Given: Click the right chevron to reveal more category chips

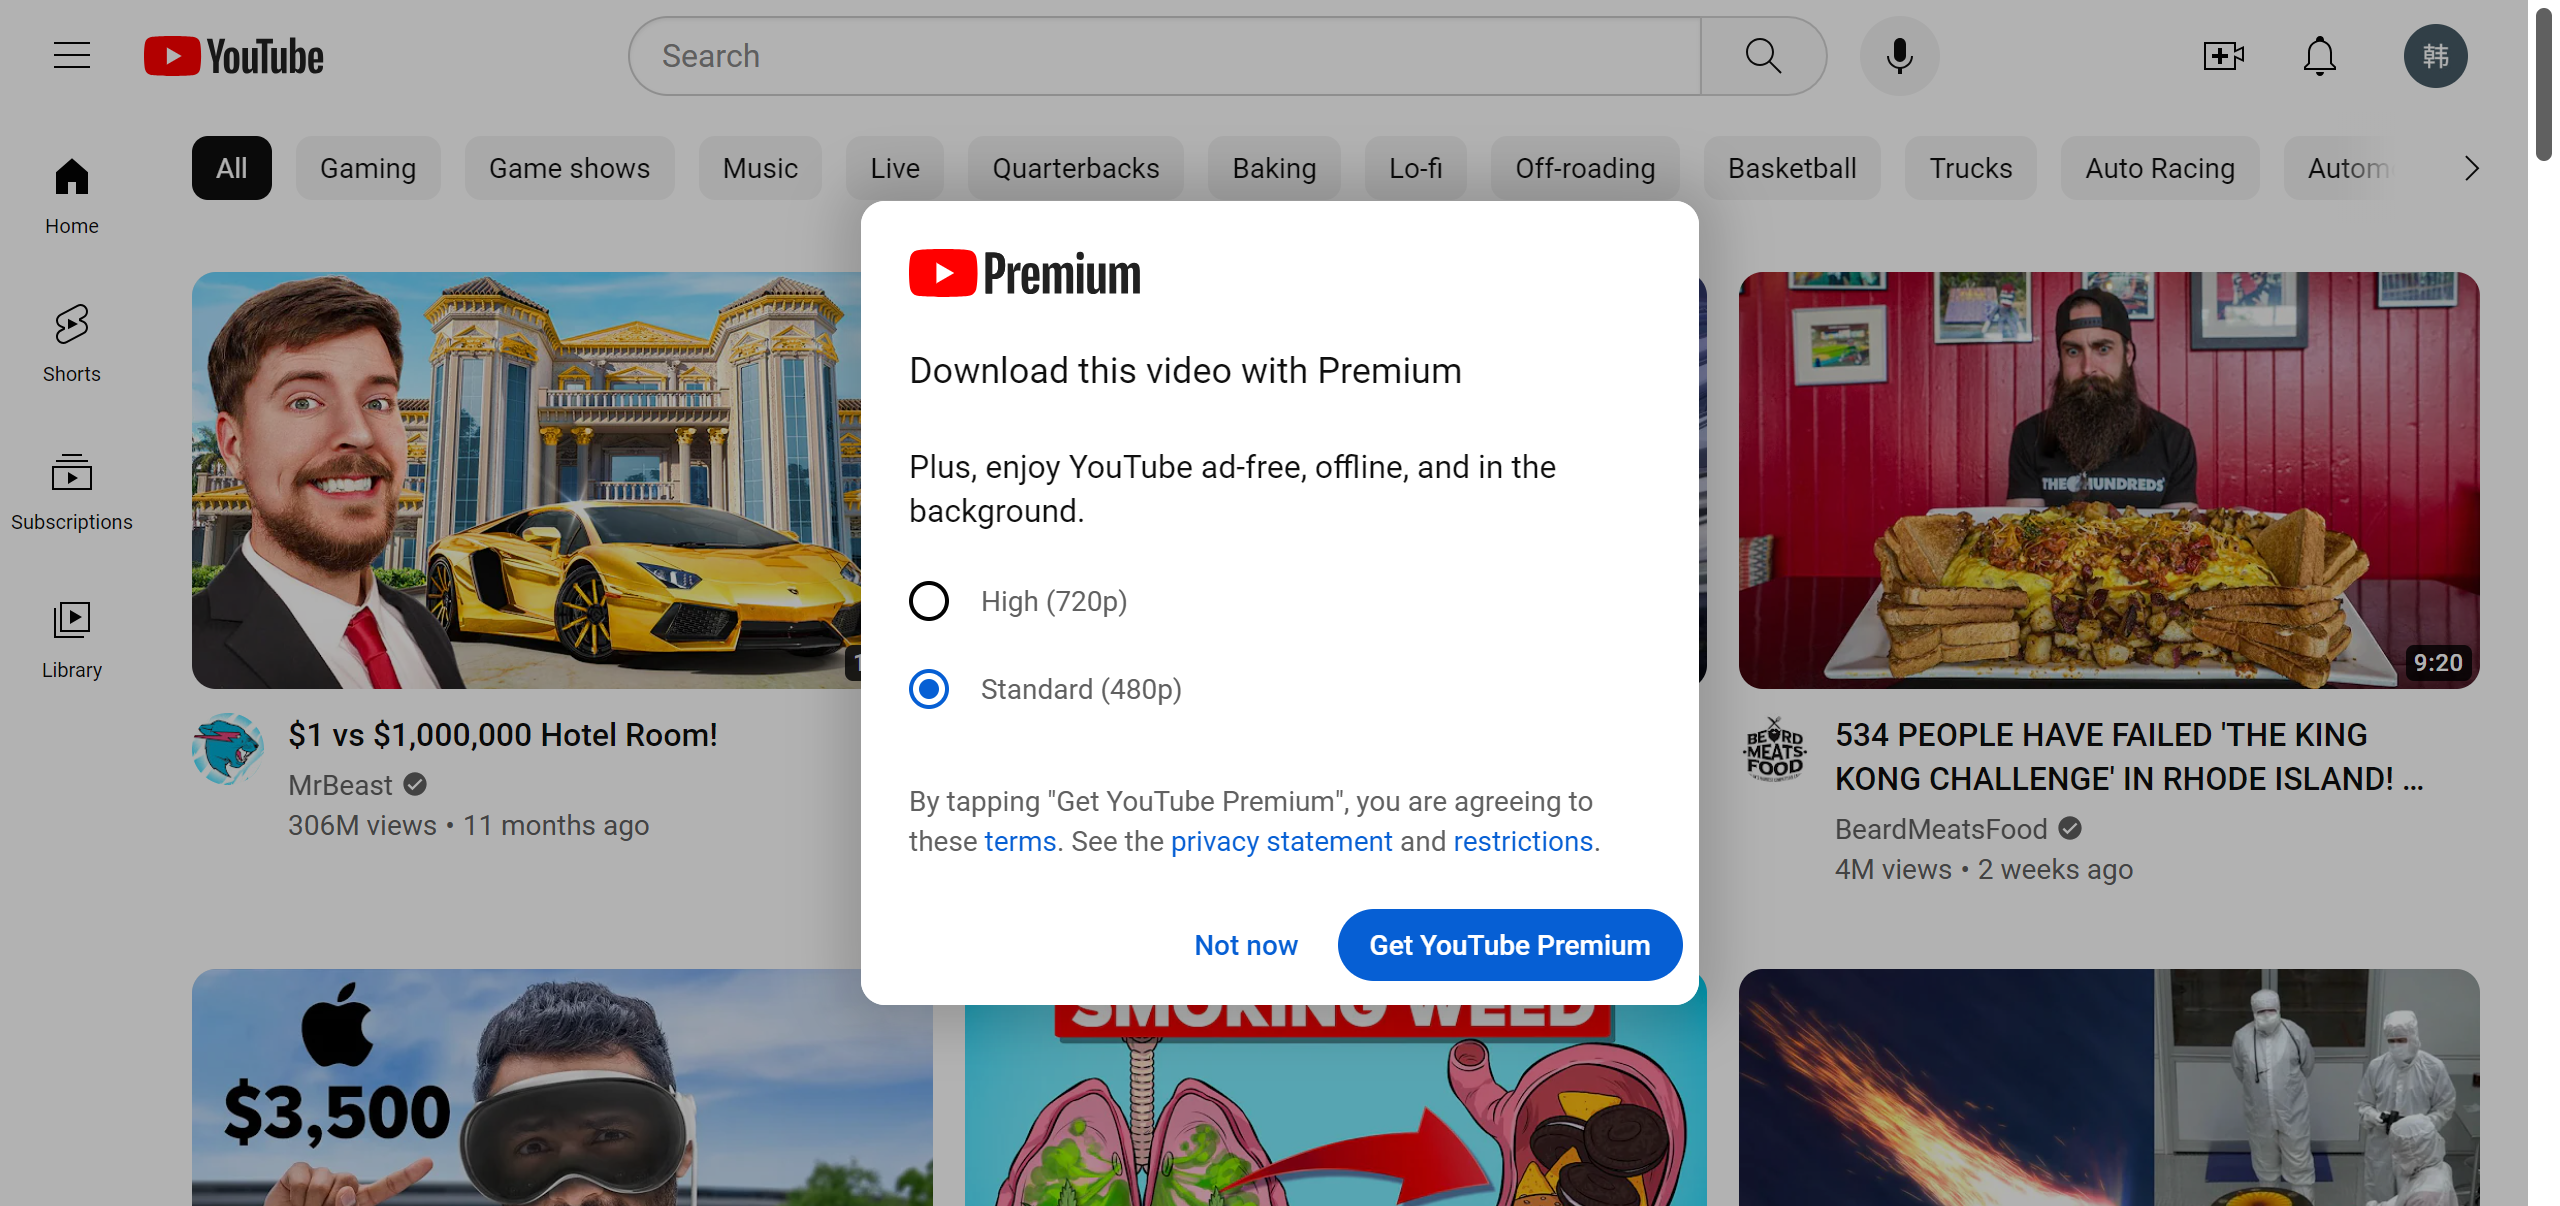Looking at the screenshot, I should [x=2471, y=168].
